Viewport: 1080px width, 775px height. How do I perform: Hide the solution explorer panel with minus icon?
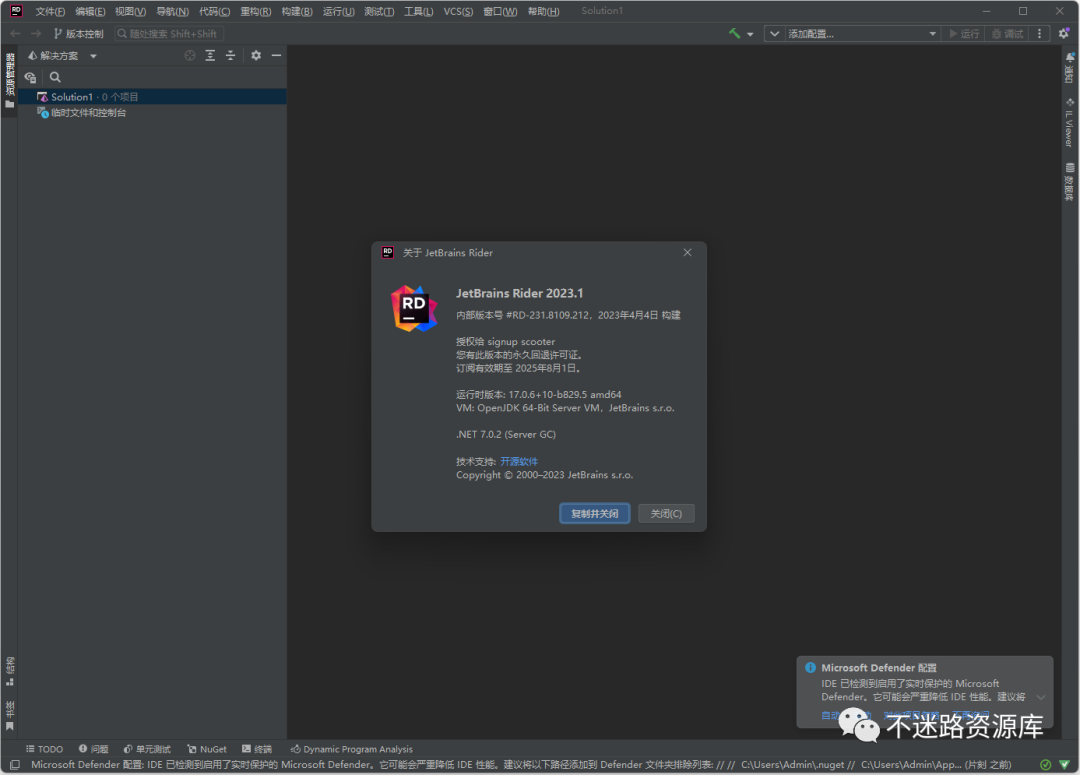276,55
